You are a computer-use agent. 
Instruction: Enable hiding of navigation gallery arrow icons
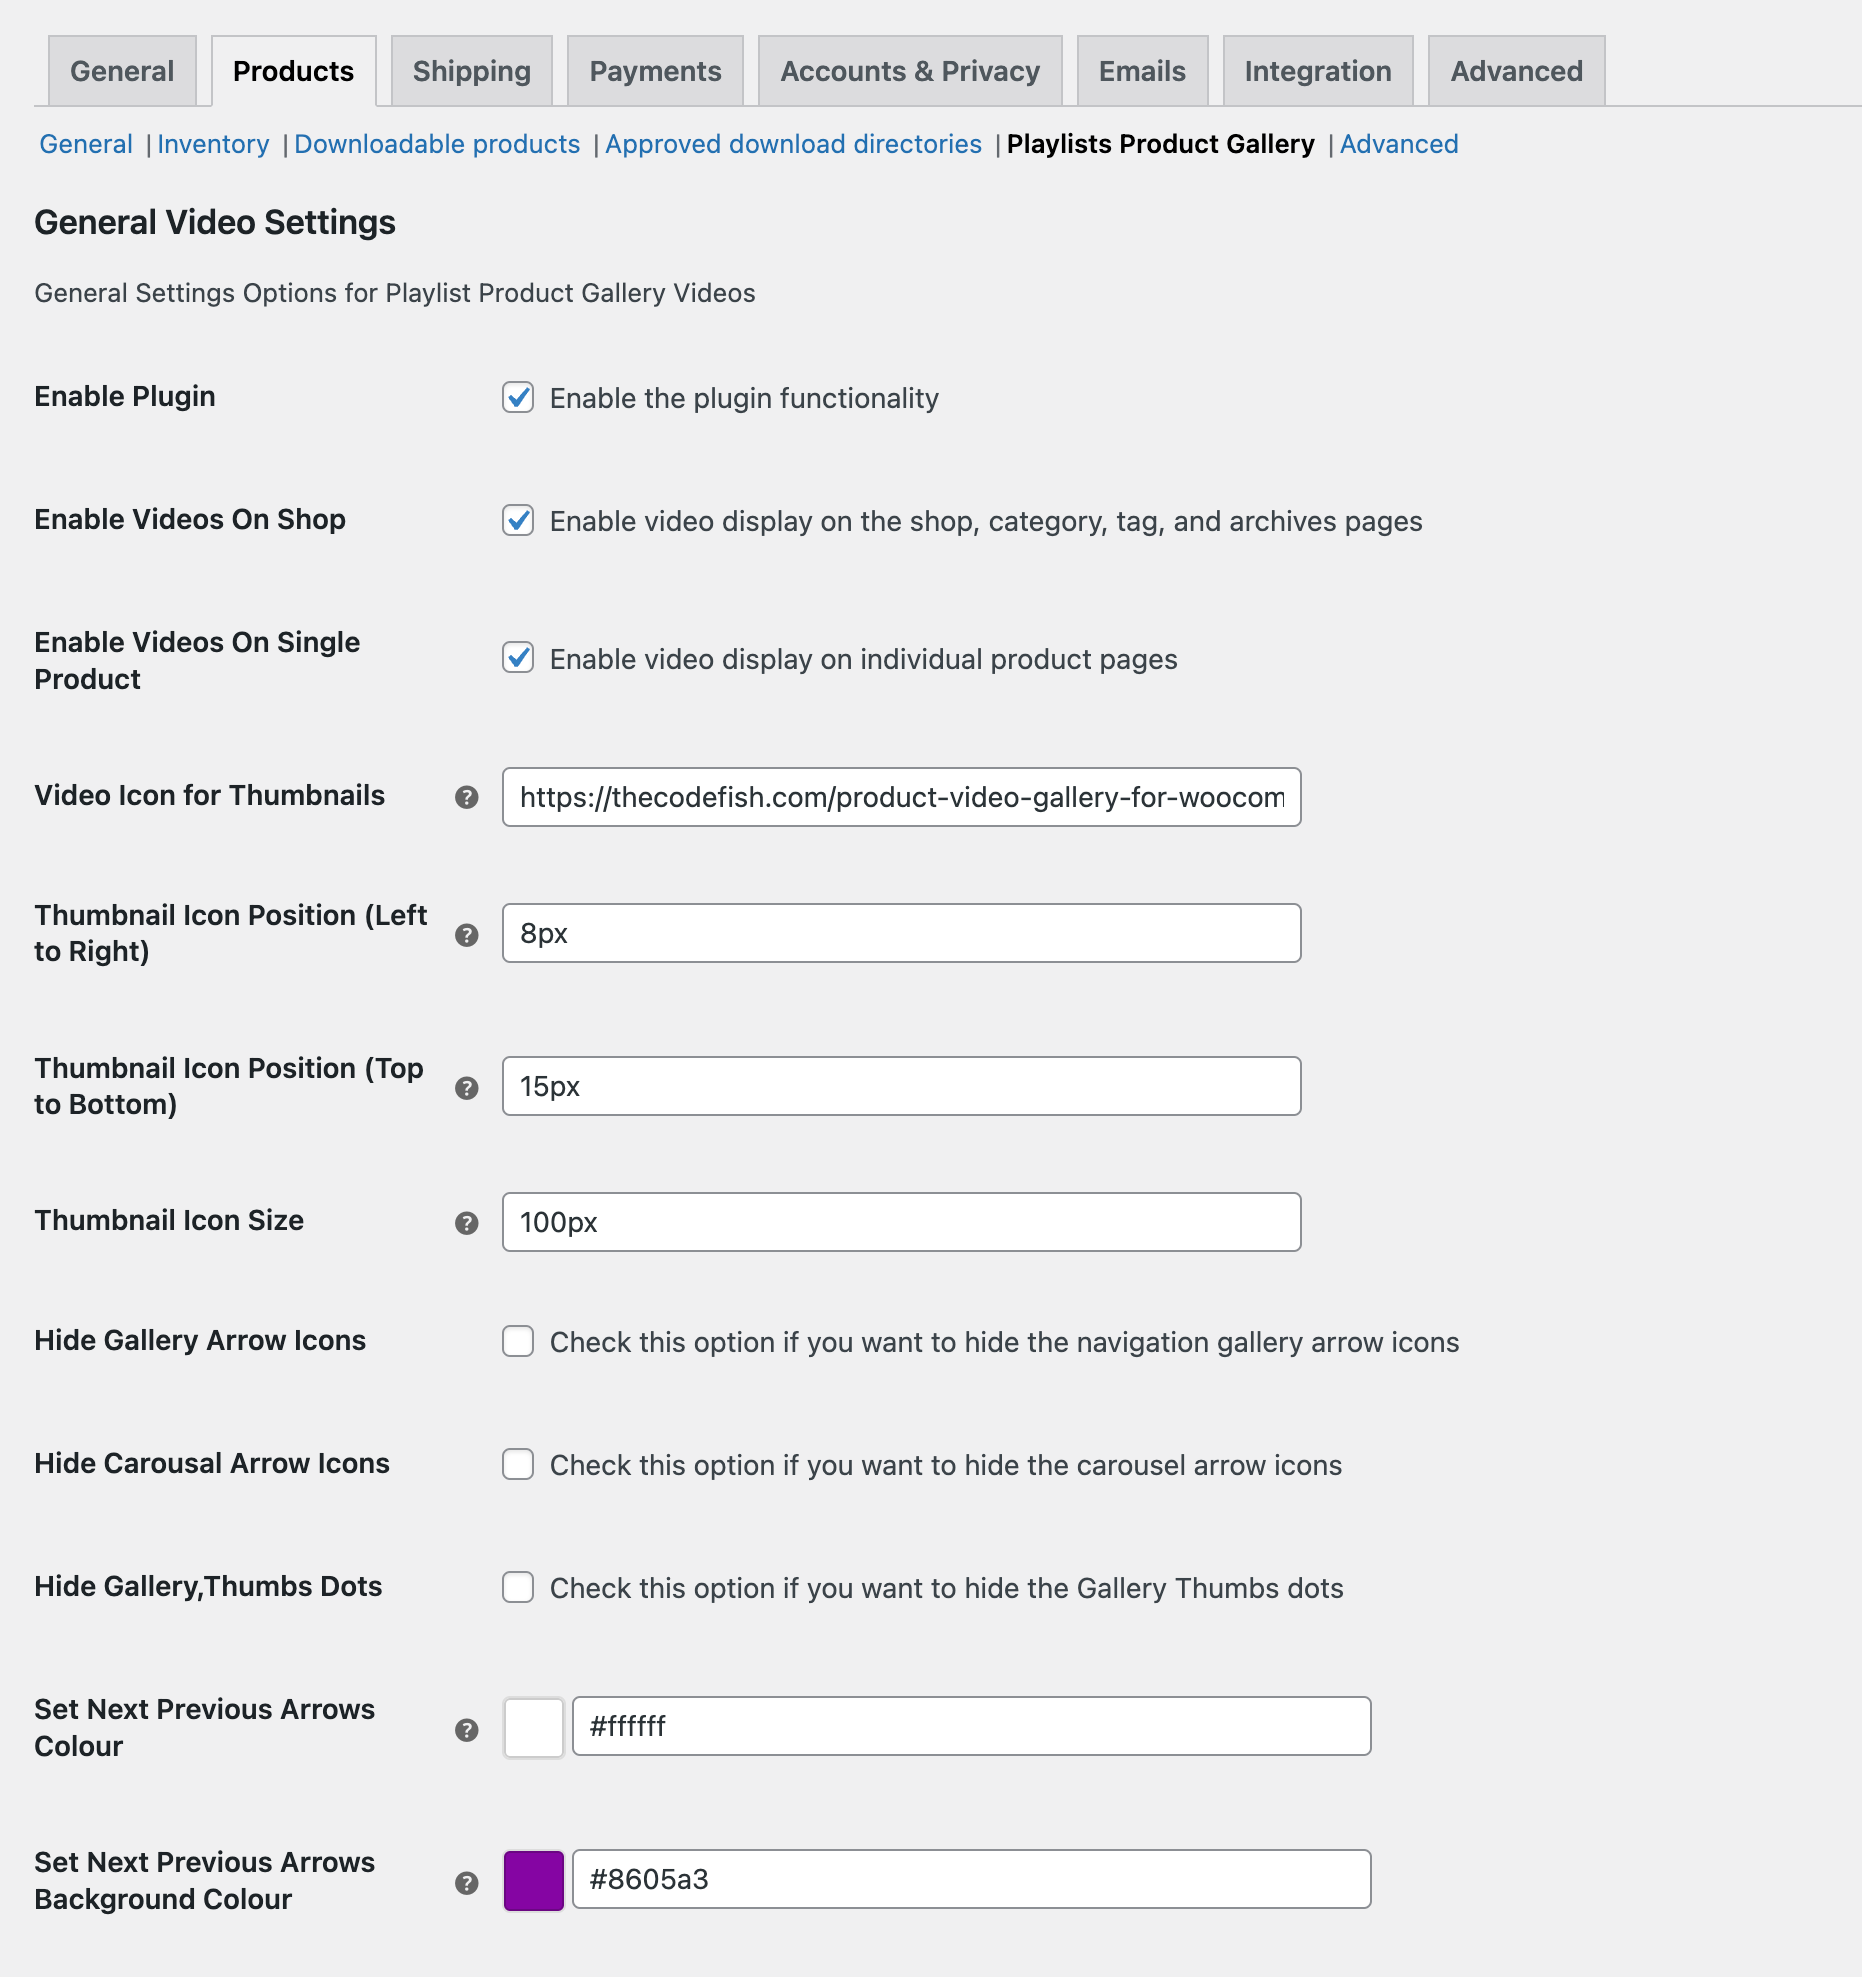(518, 1342)
